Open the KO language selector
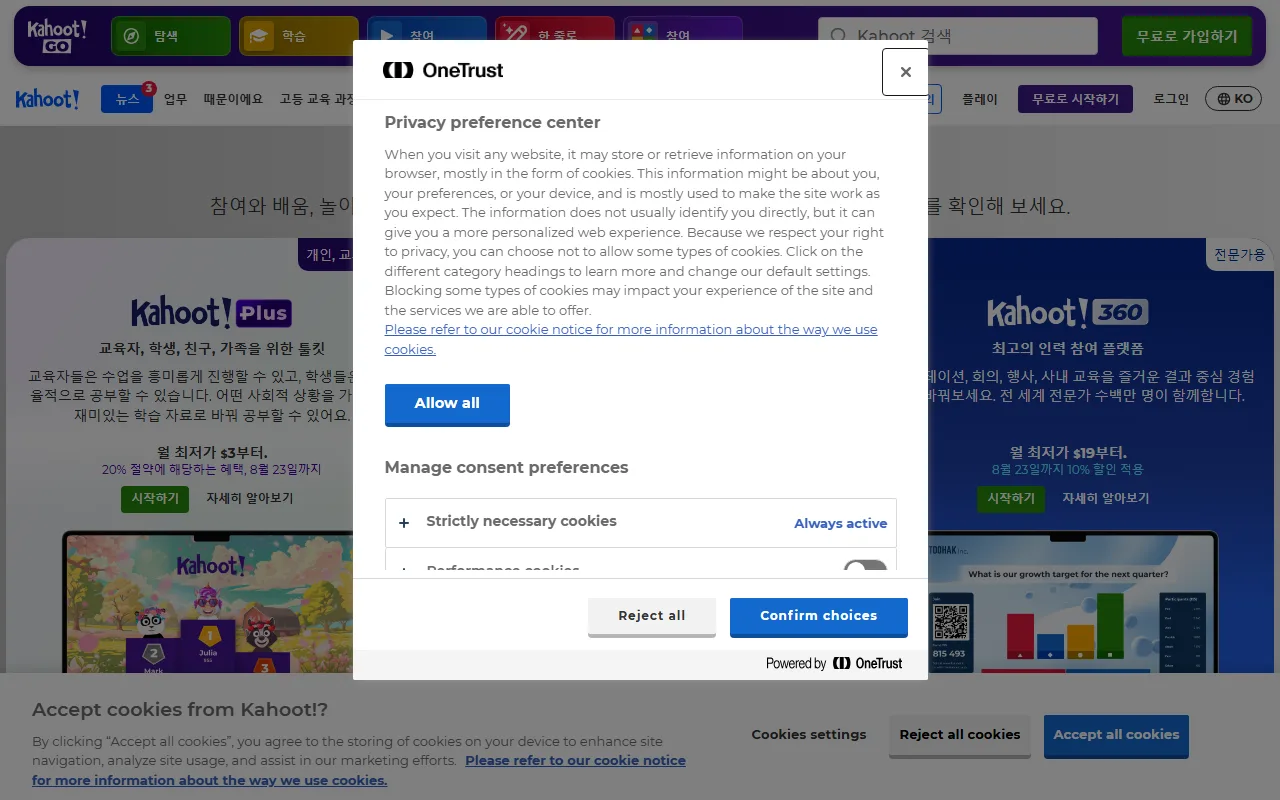 (x=1234, y=99)
